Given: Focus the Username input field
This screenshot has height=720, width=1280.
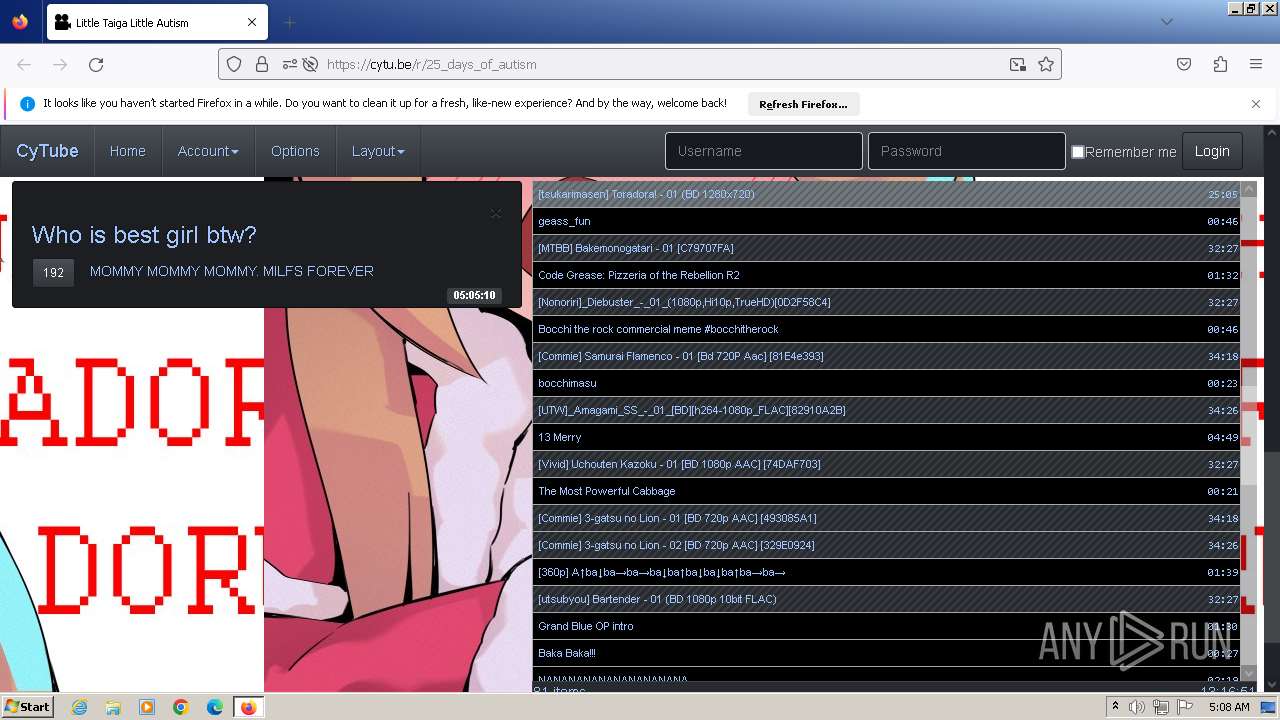Looking at the screenshot, I should click(x=764, y=151).
